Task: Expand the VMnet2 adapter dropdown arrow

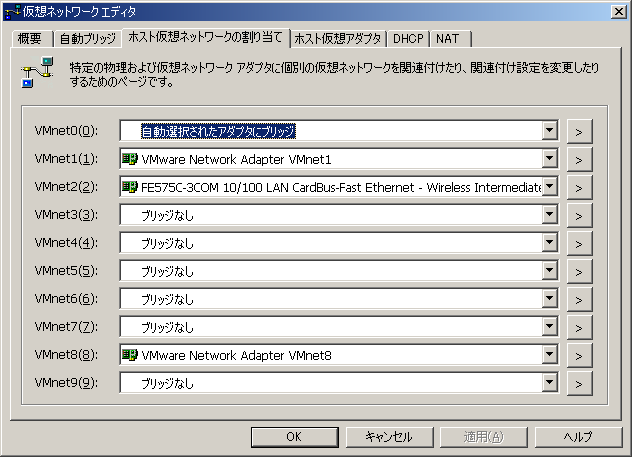Action: 549,187
